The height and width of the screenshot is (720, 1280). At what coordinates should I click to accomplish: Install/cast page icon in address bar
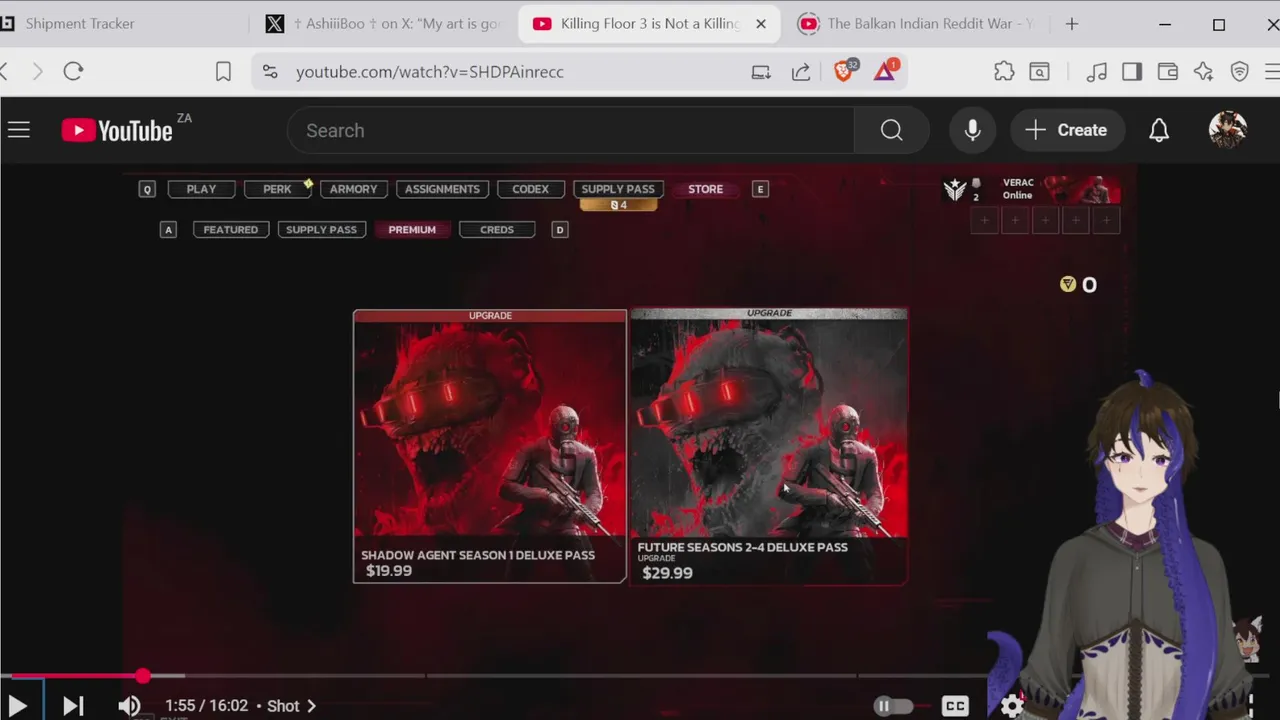(x=761, y=71)
